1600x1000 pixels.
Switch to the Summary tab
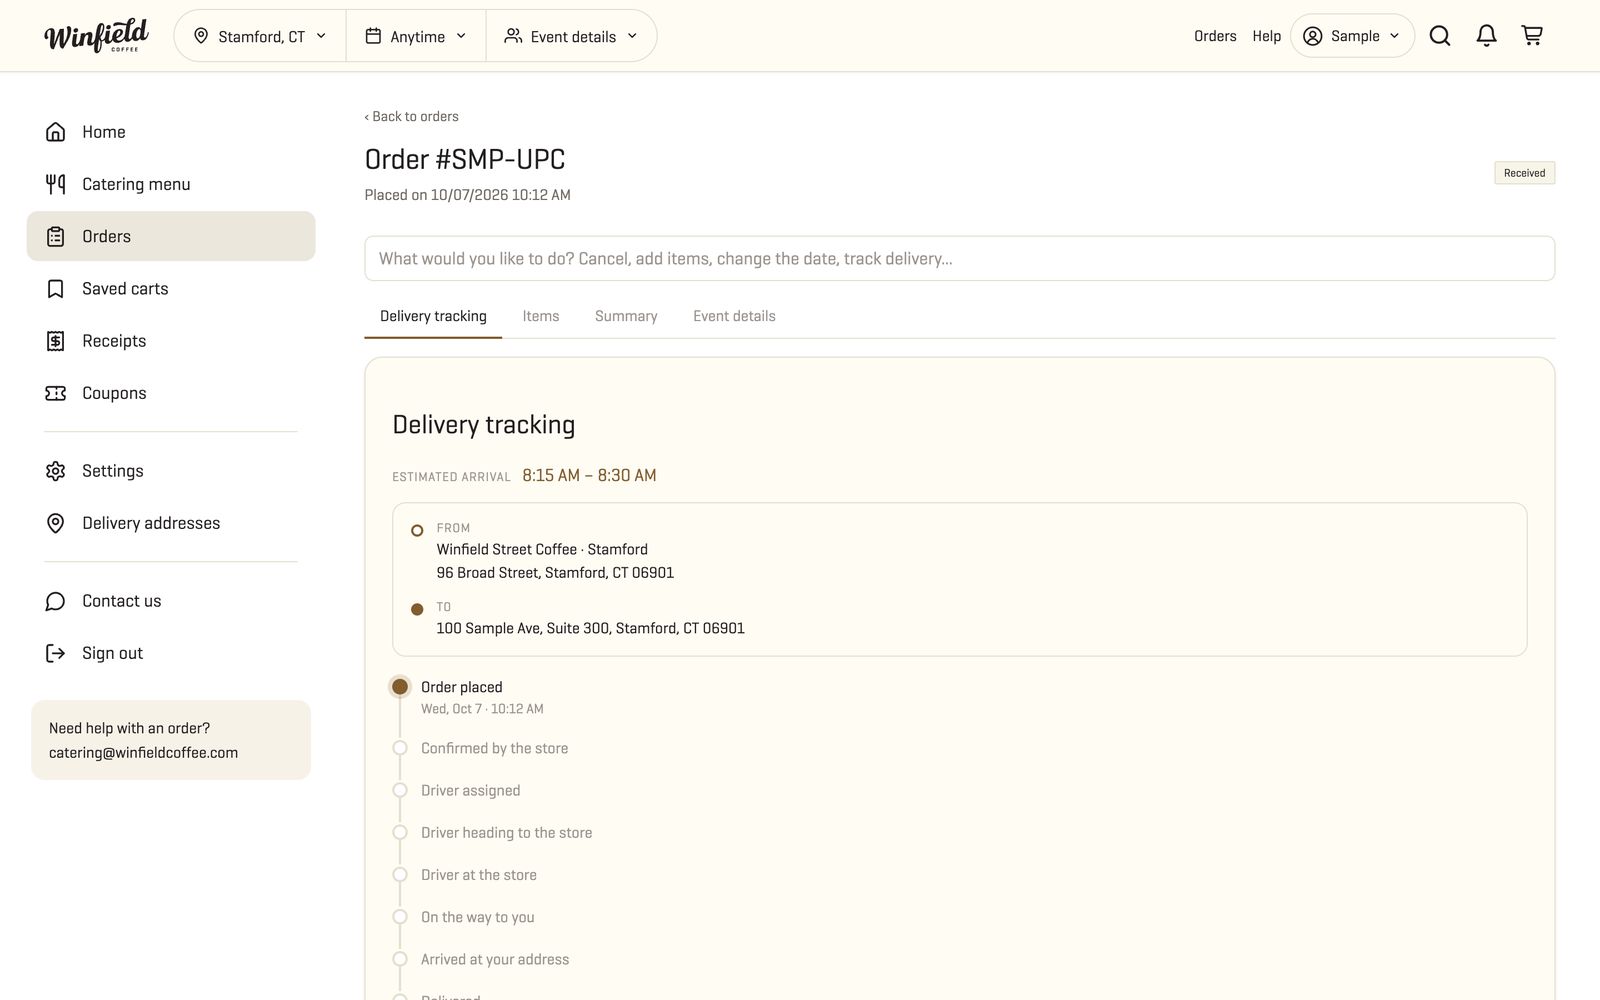(x=626, y=316)
